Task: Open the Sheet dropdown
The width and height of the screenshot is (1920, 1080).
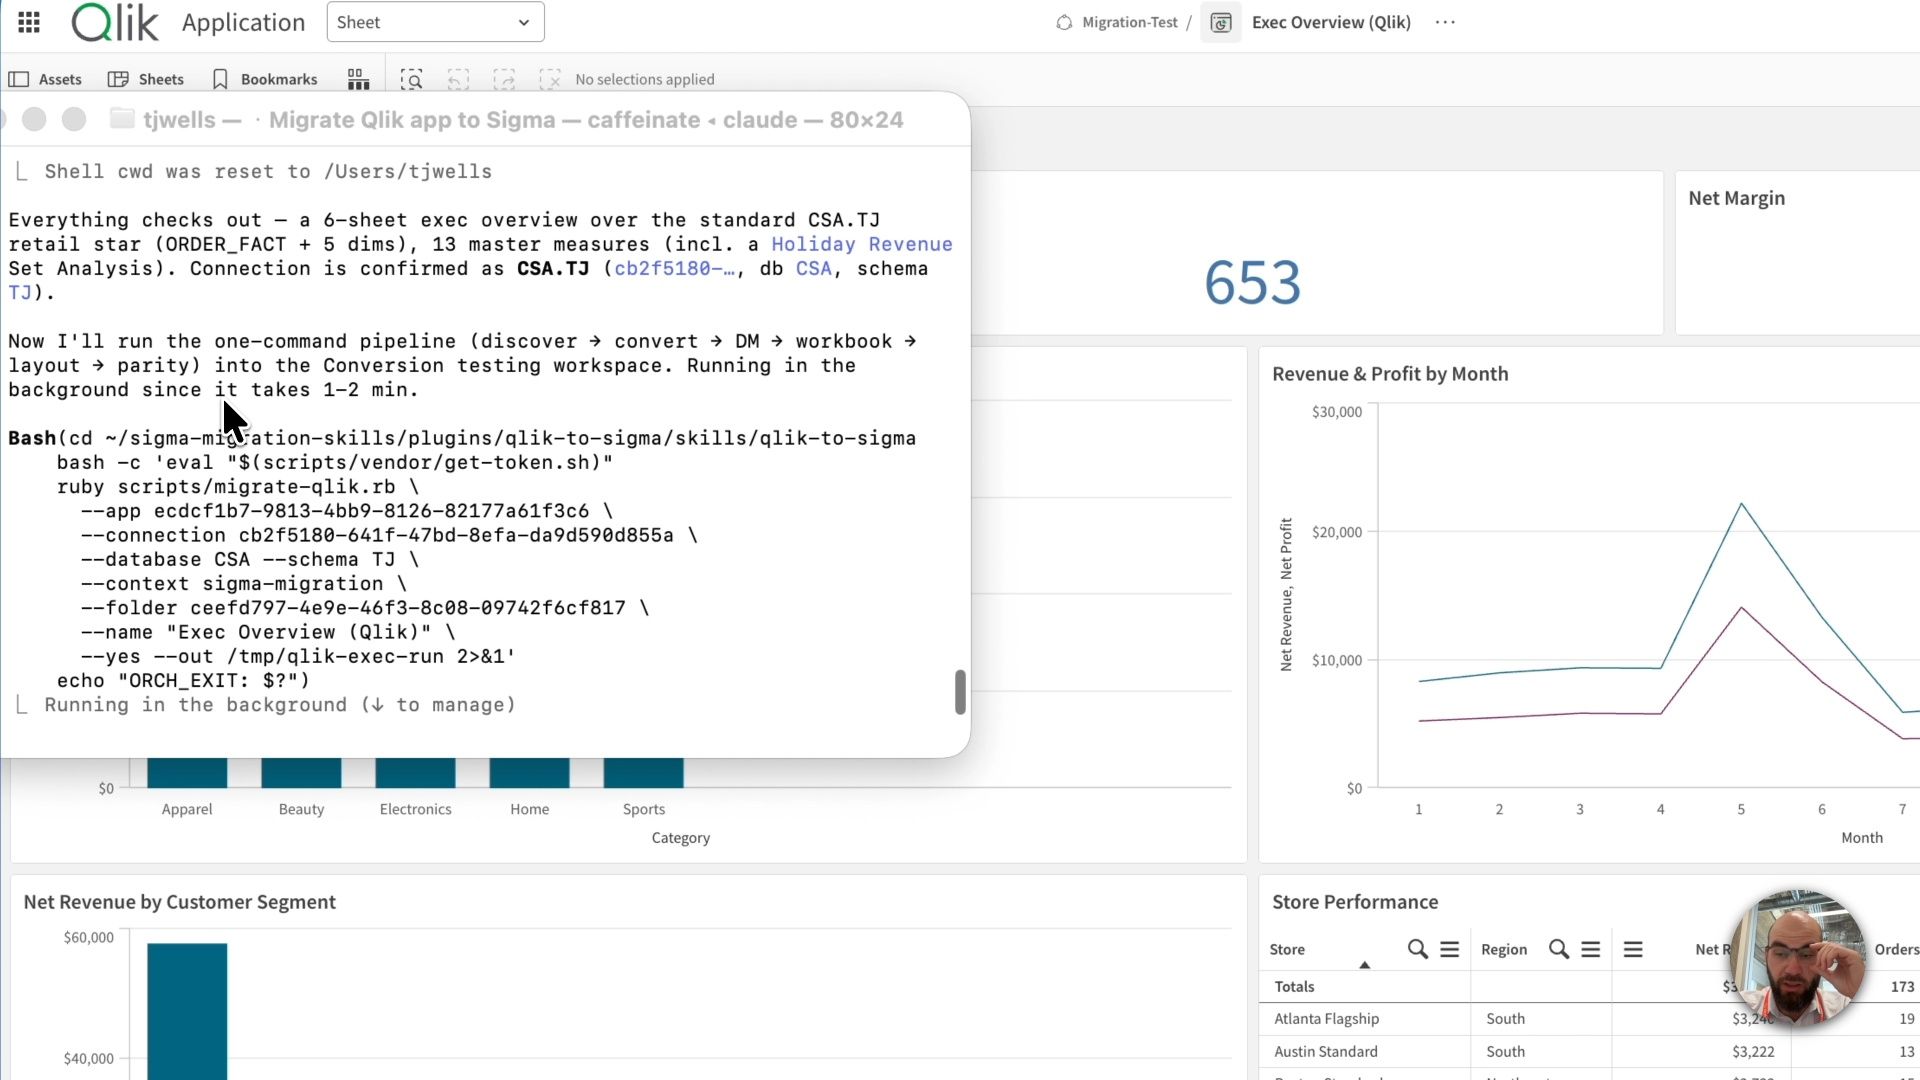Action: (x=435, y=22)
